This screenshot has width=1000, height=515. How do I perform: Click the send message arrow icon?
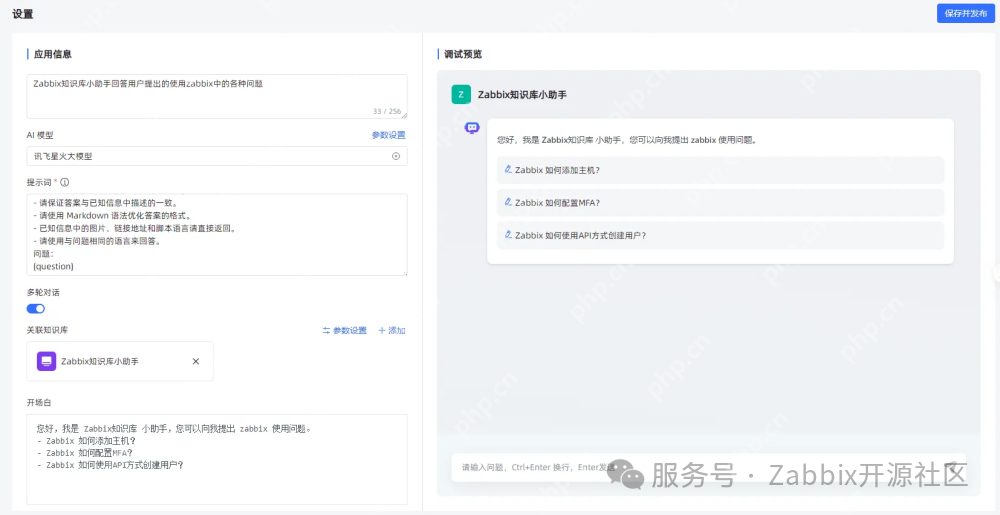[952, 467]
